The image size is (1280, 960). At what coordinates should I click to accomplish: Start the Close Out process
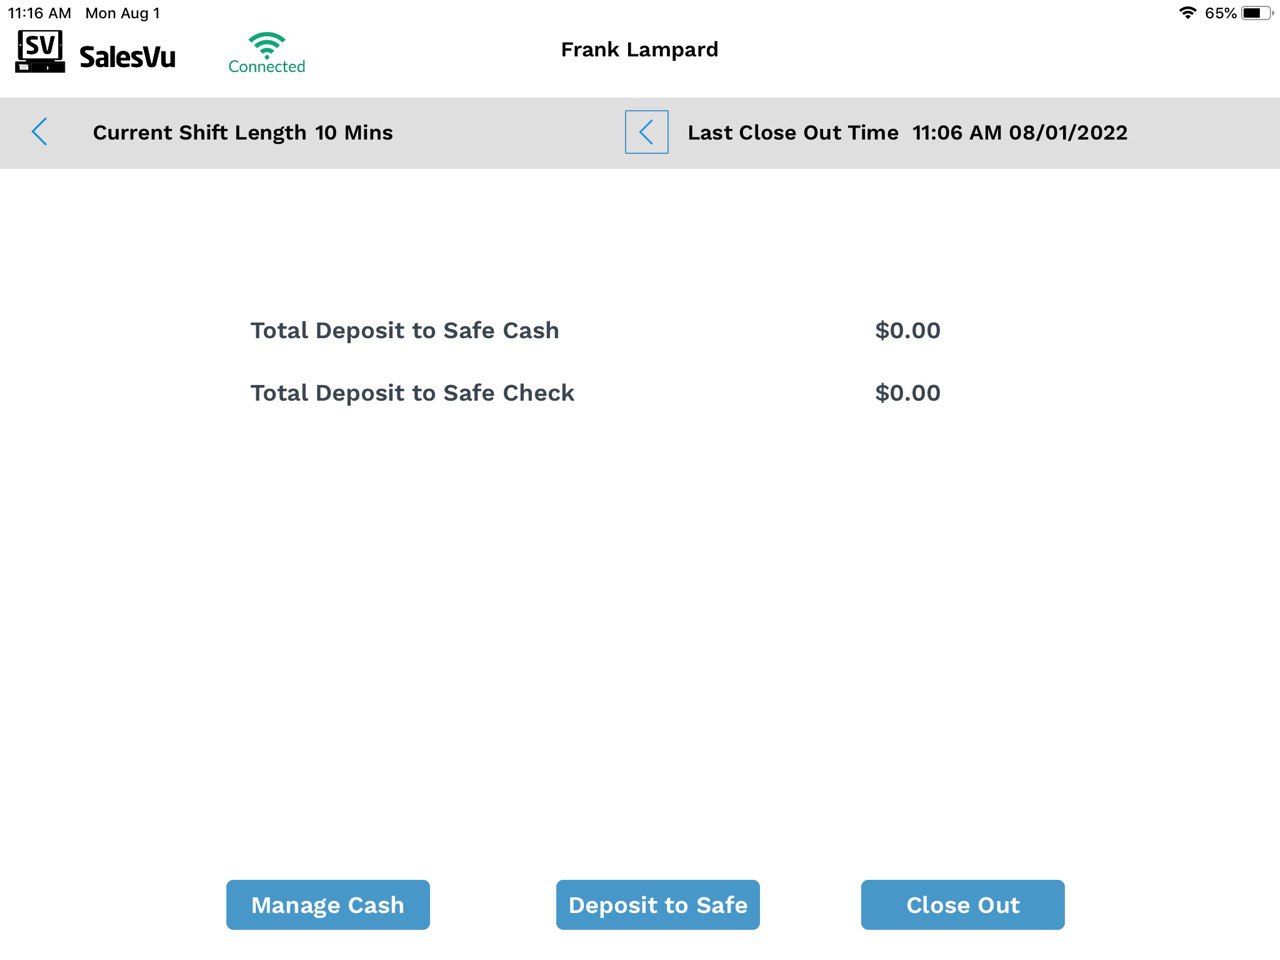[x=962, y=905]
